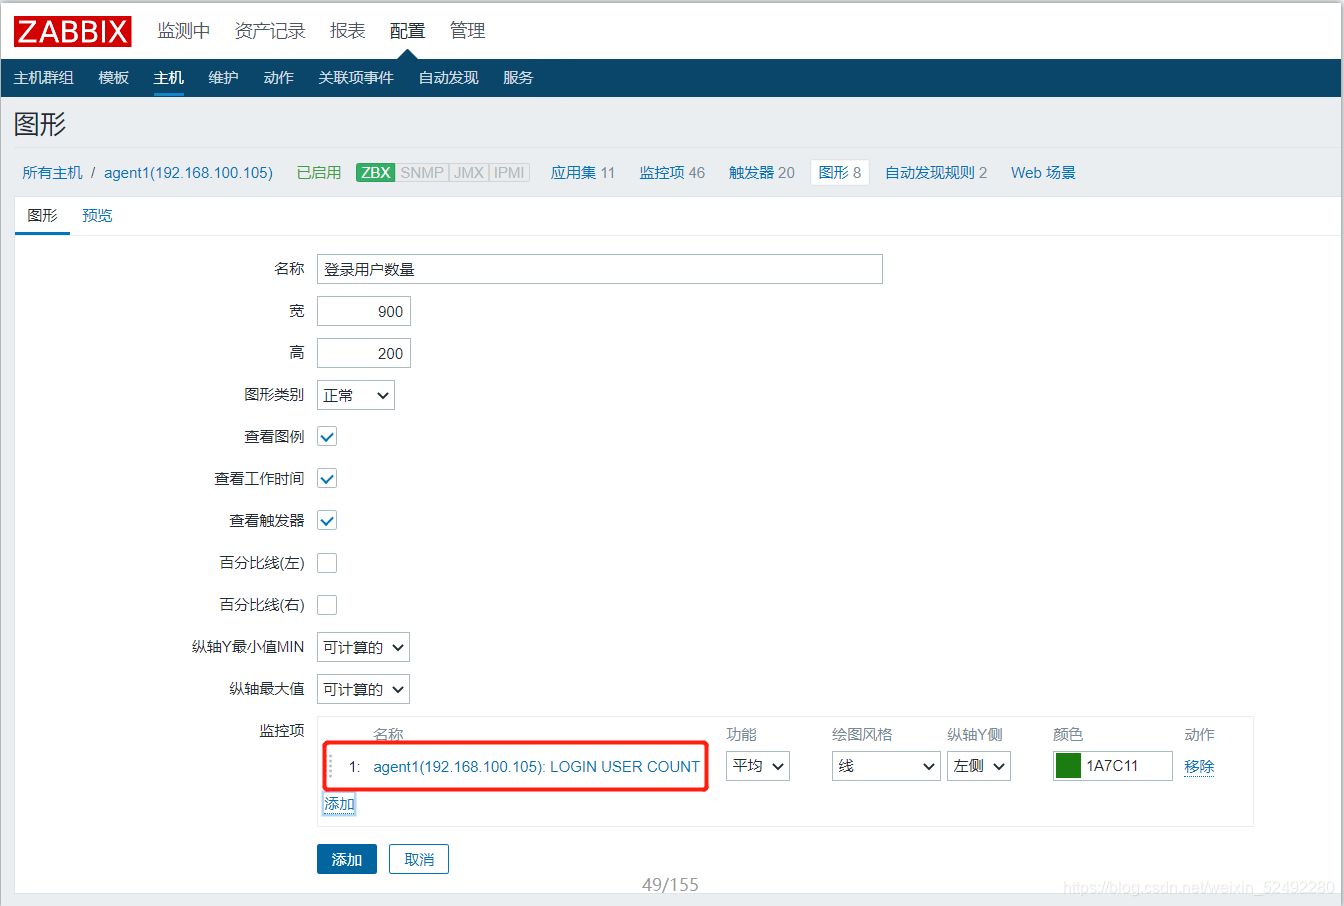The image size is (1344, 906).
Task: Open the agent1(192.168.100.105) host link
Action: pyautogui.click(x=188, y=173)
